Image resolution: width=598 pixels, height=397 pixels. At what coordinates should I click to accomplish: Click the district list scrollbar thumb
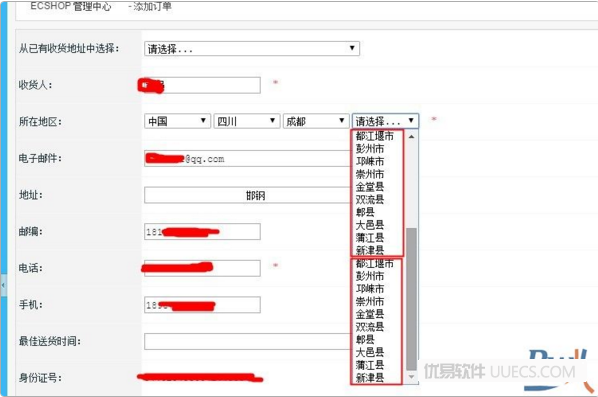[x=412, y=299]
